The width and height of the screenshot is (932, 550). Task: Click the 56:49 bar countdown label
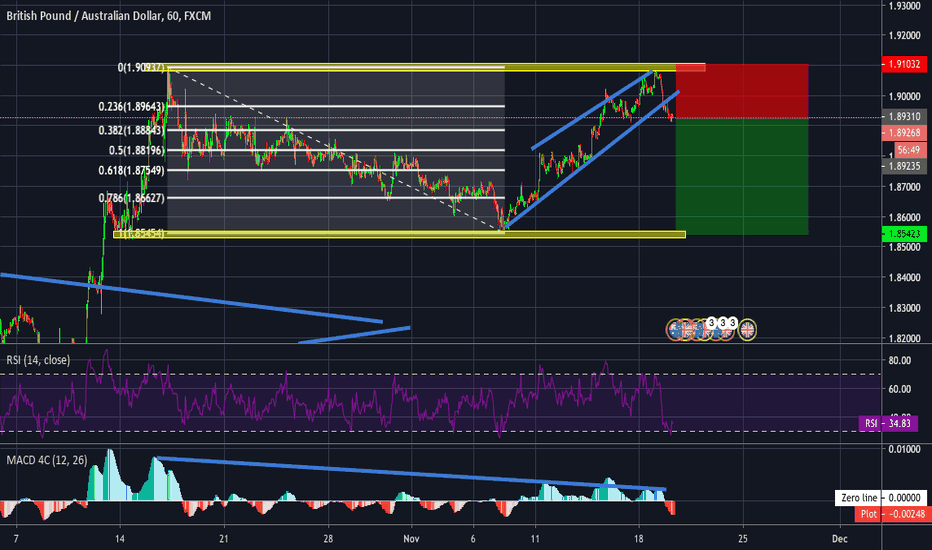[903, 148]
